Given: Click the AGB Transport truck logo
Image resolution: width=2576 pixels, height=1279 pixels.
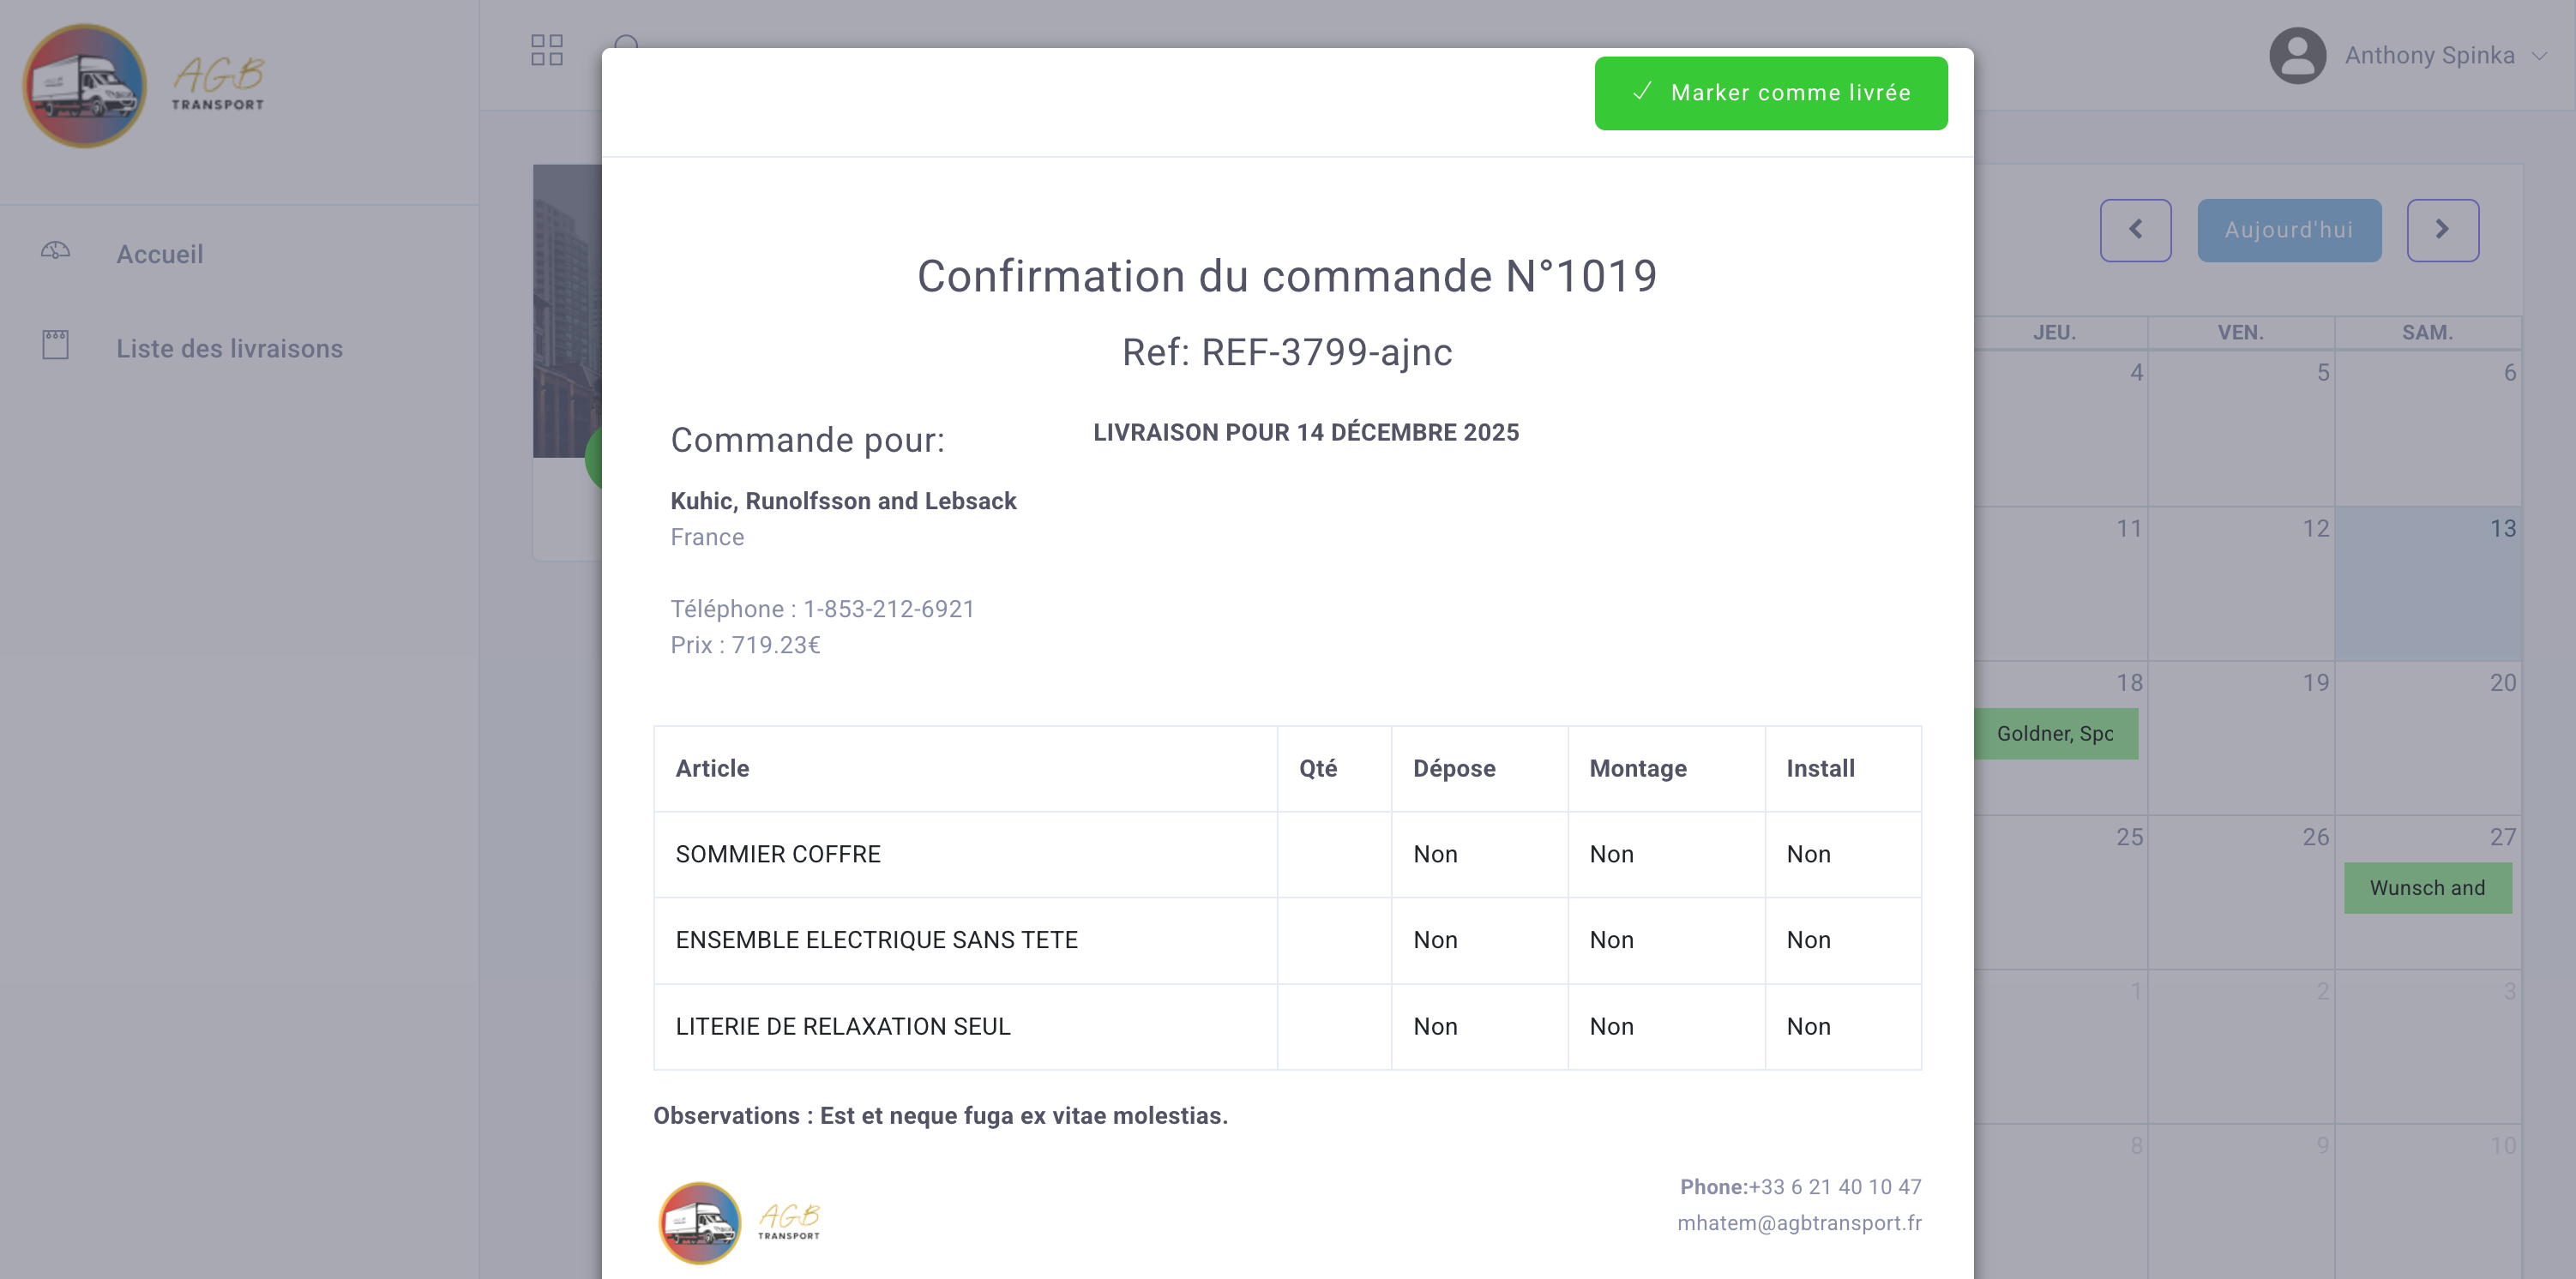Looking at the screenshot, I should [85, 86].
